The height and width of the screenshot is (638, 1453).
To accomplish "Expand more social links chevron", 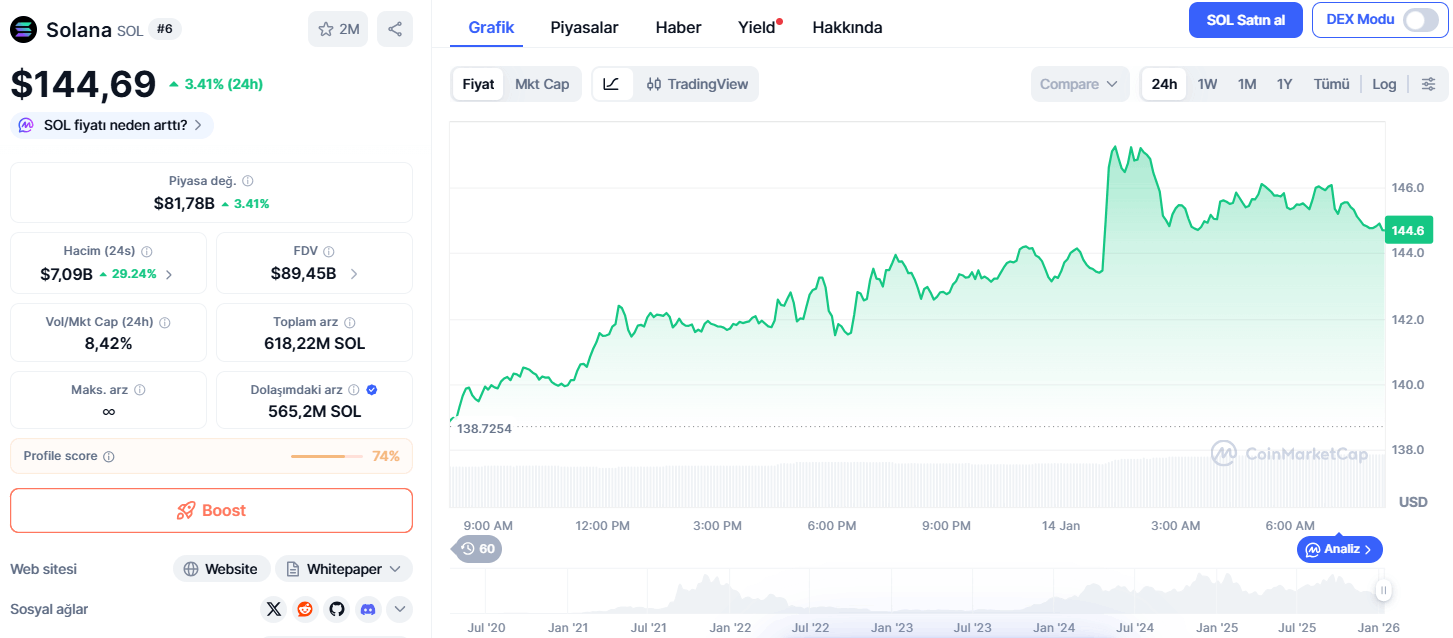I will [399, 608].
